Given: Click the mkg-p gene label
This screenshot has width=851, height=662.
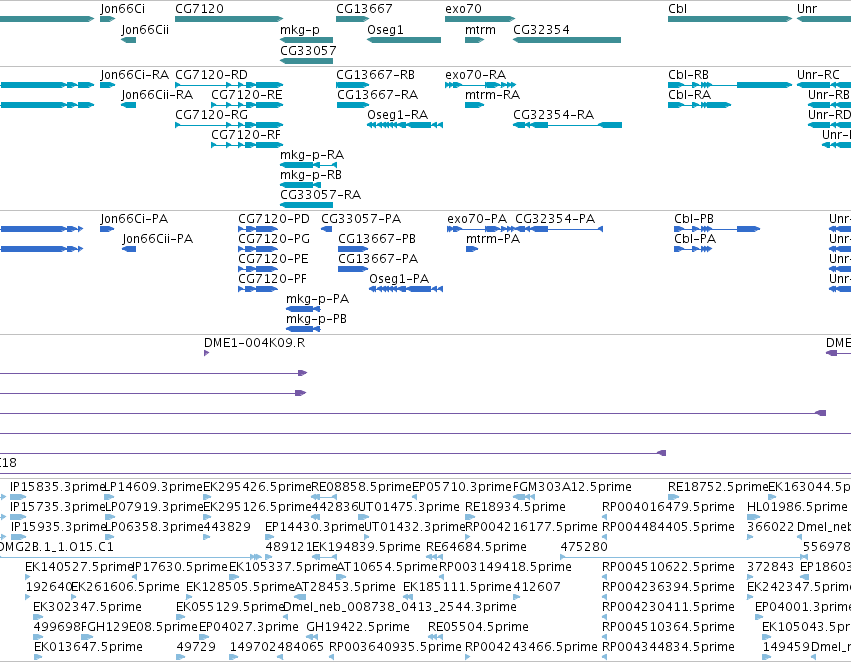Looking at the screenshot, I should tap(300, 30).
